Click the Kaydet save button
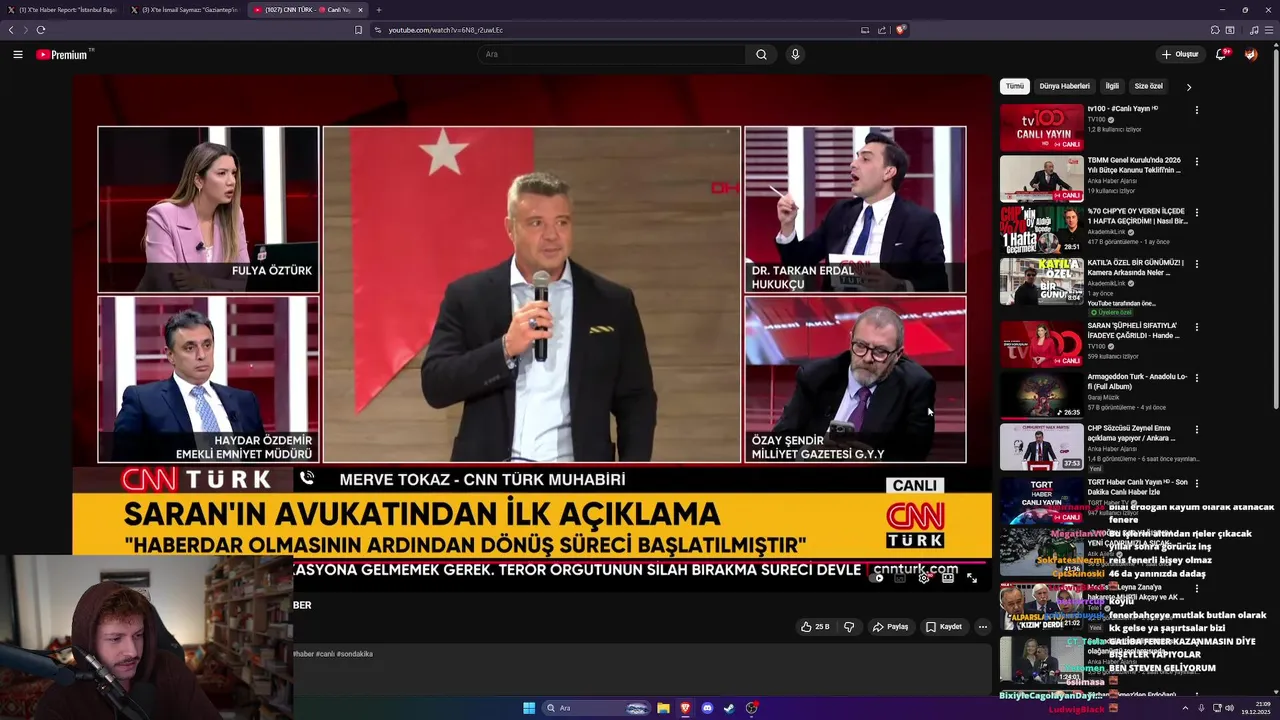Image resolution: width=1280 pixels, height=720 pixels. click(x=944, y=627)
